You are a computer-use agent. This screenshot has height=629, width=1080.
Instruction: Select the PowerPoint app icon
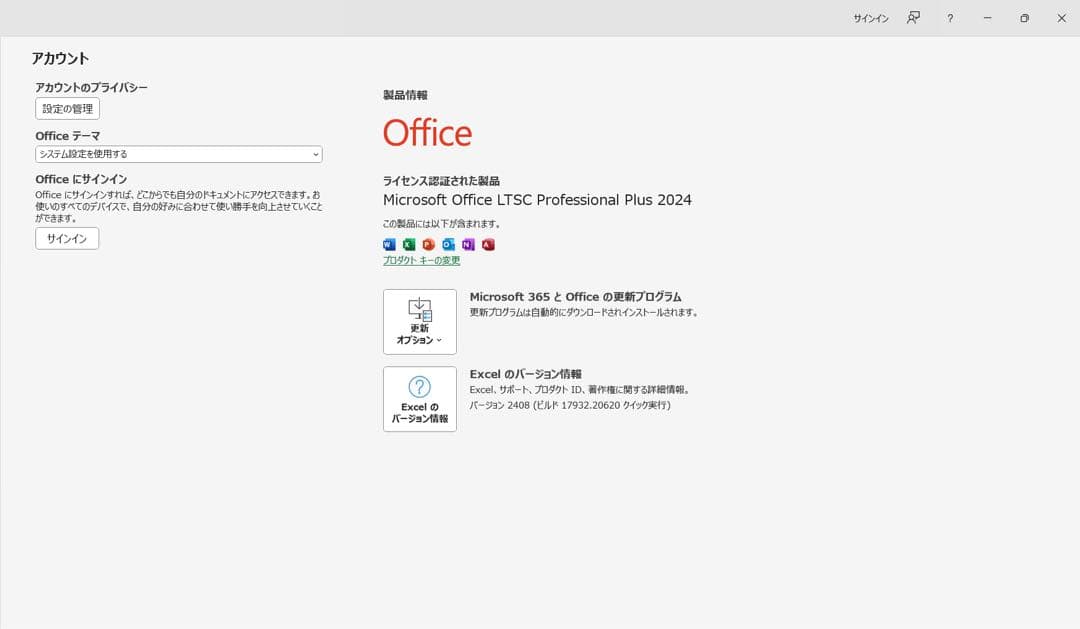pos(428,244)
